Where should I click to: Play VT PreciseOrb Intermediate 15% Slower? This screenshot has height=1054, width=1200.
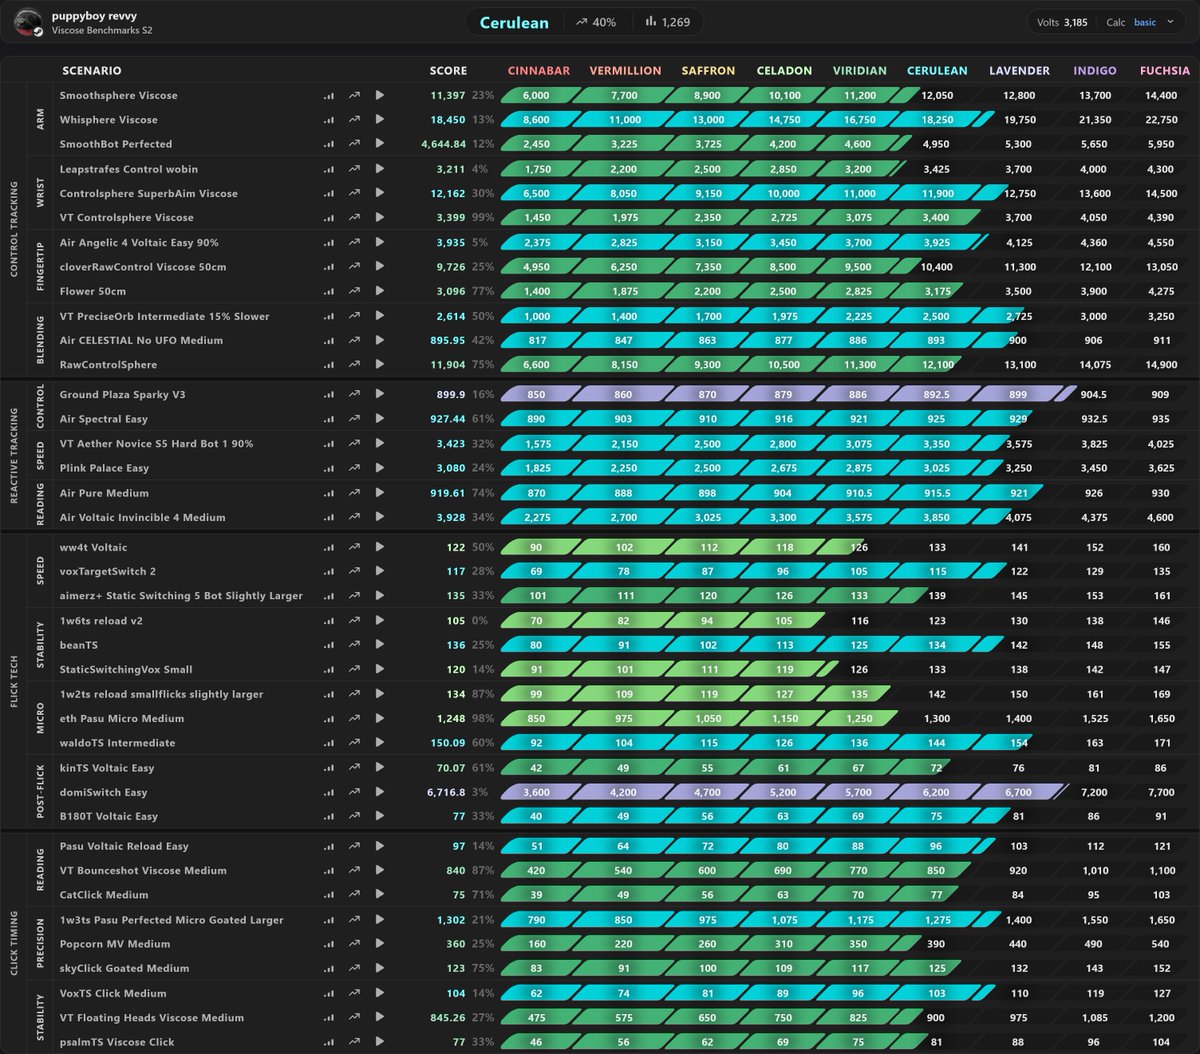tap(380, 316)
